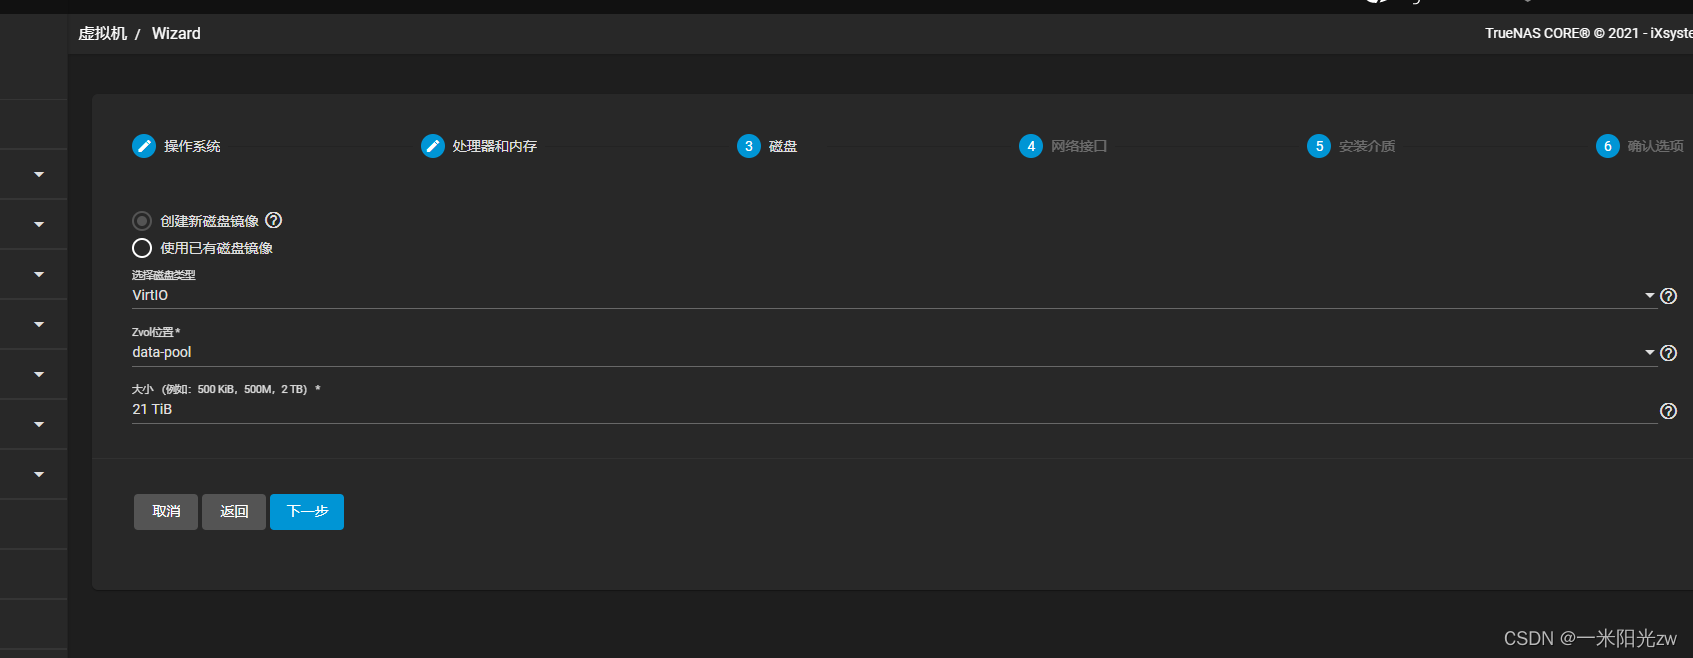Select 创建新磁盘镜像 radio button
The image size is (1693, 658).
142,221
